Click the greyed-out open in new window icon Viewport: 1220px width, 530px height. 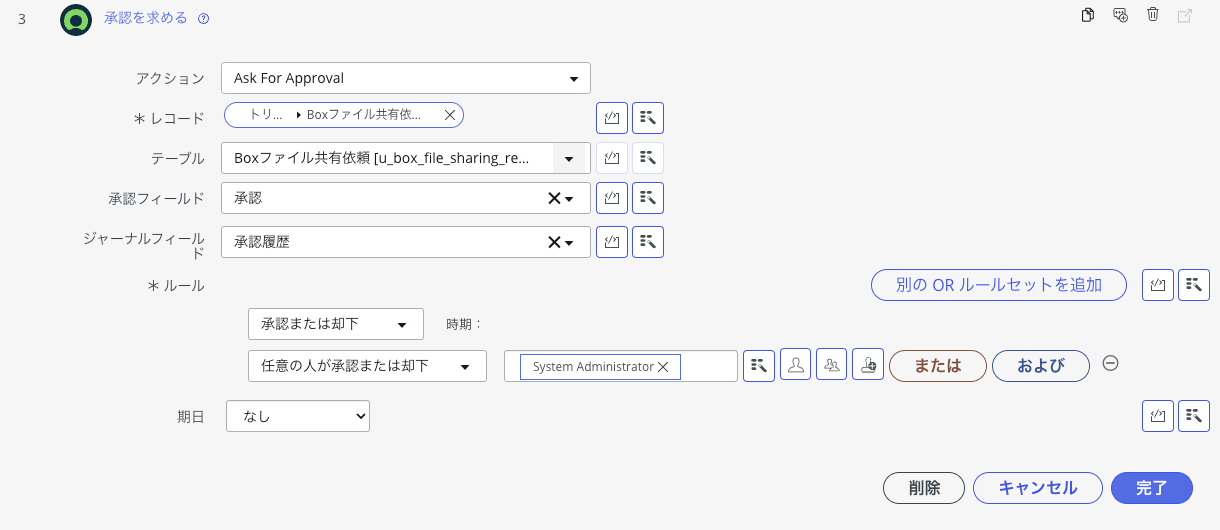[1185, 15]
